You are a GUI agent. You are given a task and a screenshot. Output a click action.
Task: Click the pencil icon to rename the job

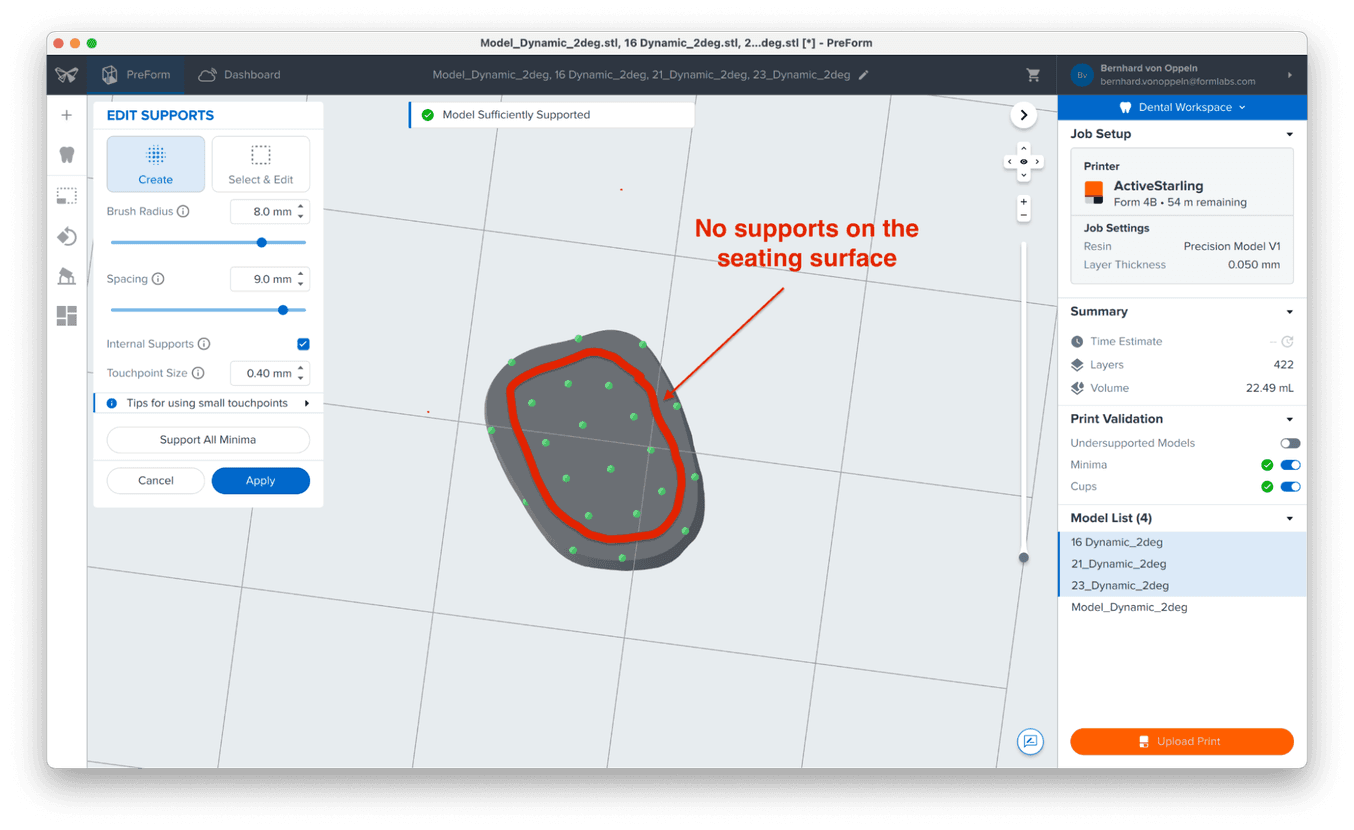pyautogui.click(x=864, y=75)
